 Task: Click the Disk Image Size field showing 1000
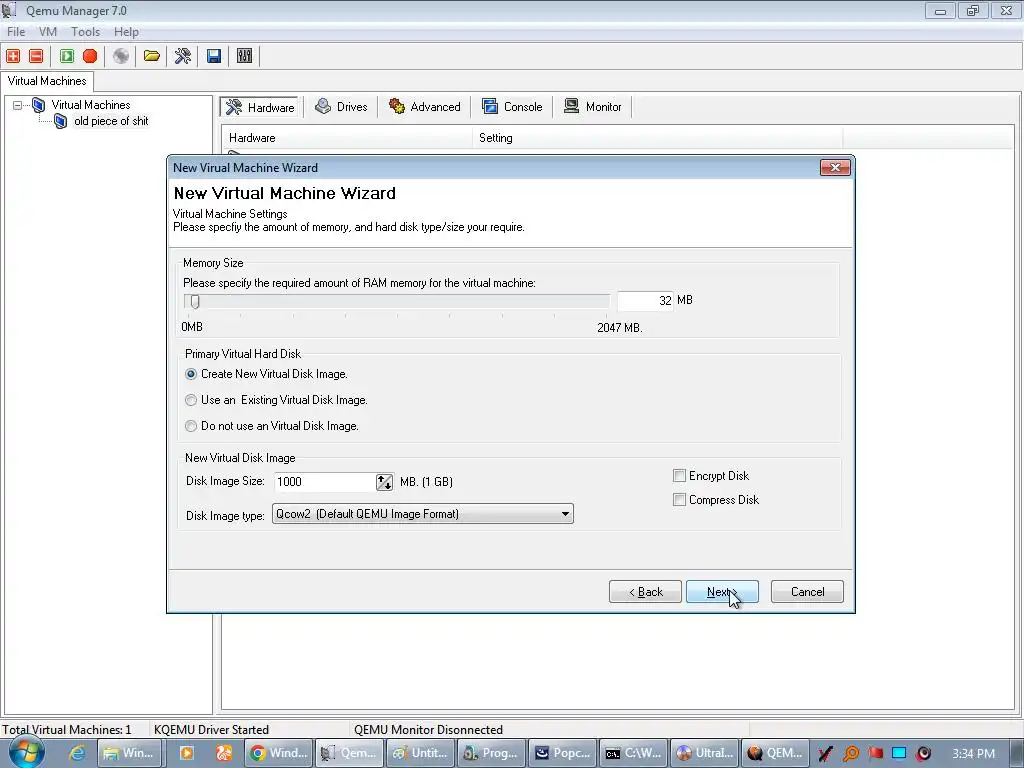[x=325, y=482]
